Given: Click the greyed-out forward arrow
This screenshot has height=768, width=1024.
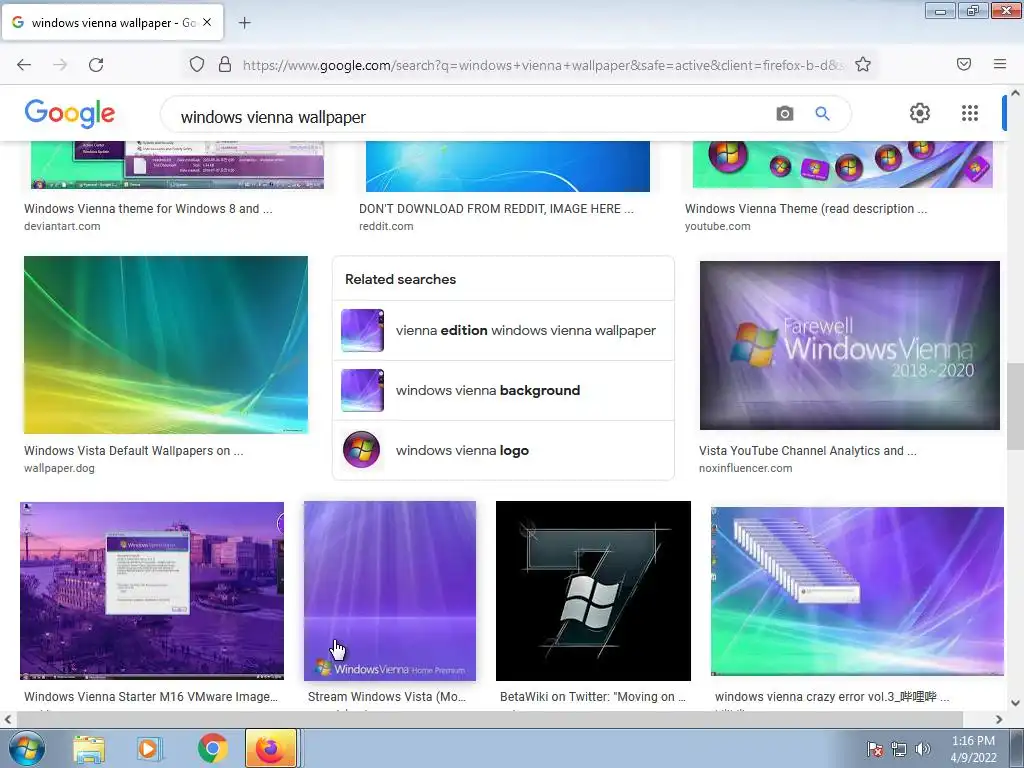Looking at the screenshot, I should [x=60, y=65].
